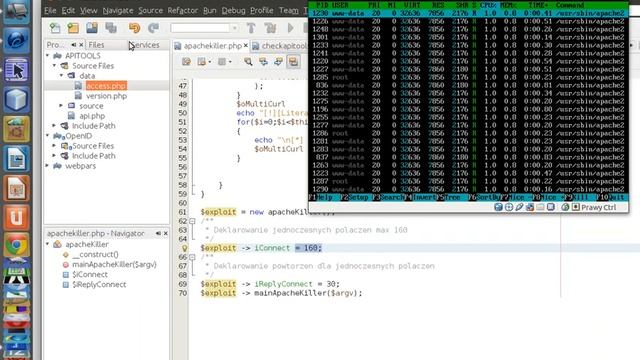Open the Refactor menu
Screen dimensions: 640x360
182,10
